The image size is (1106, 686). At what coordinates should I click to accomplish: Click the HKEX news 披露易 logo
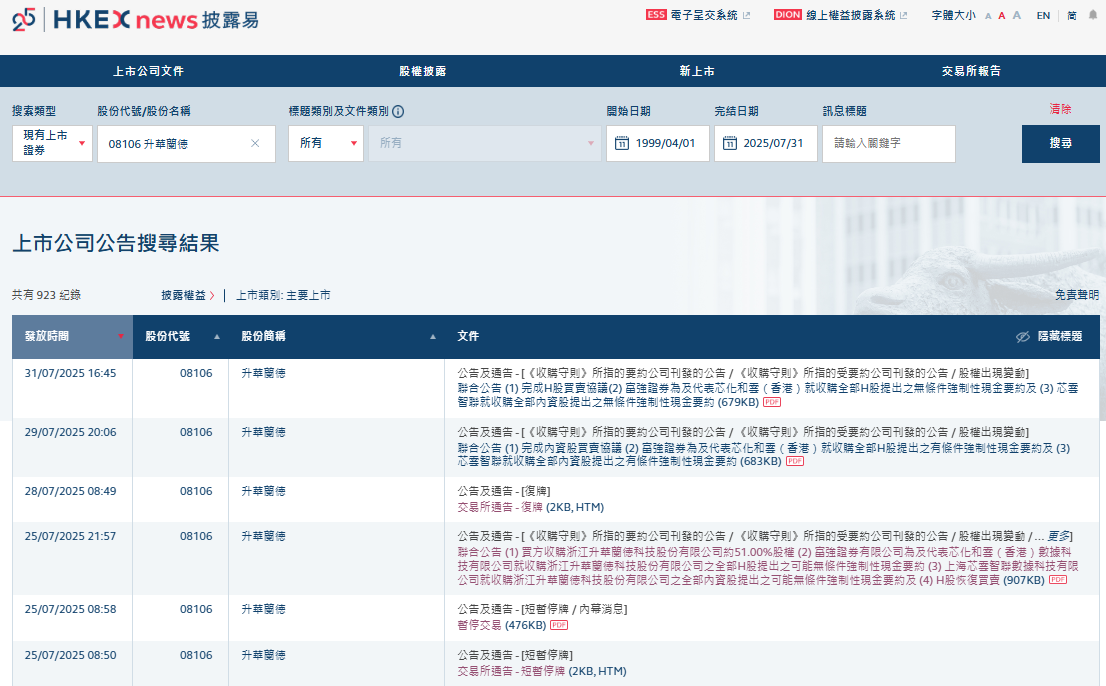pos(140,18)
